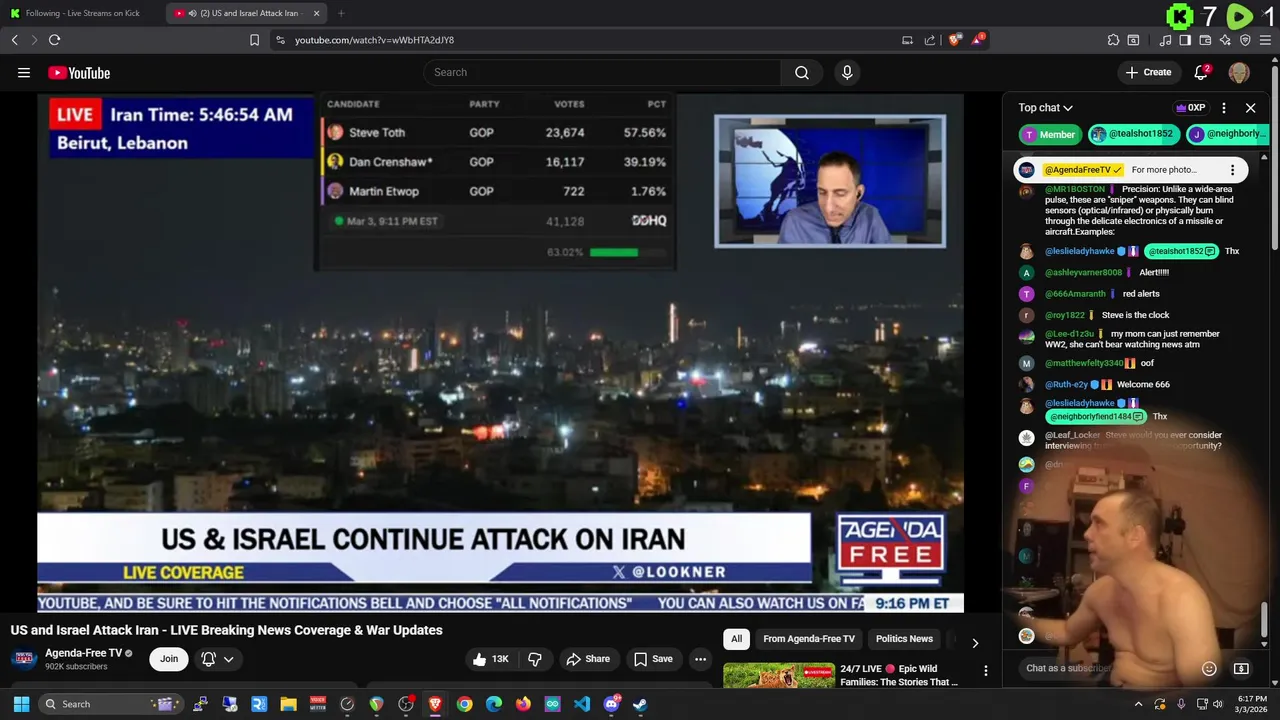Close the live chat panel
1280x720 pixels.
1250,108
